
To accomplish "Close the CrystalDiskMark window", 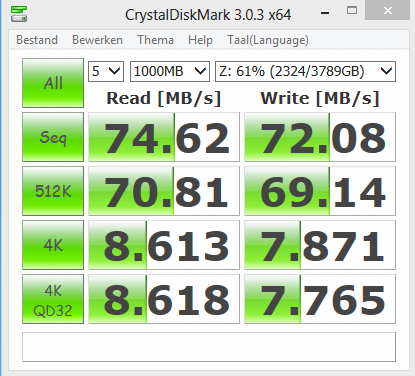I will (x=387, y=11).
